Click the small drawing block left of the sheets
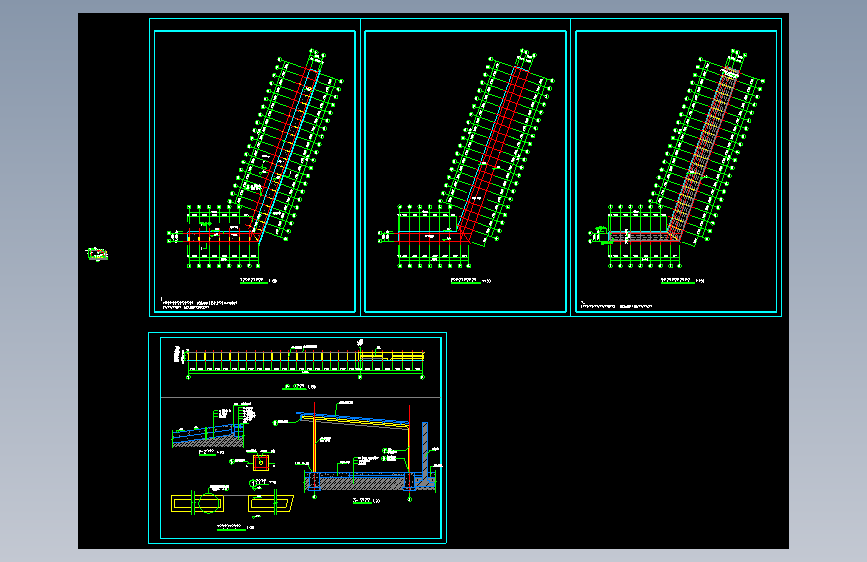The image size is (867, 562). coord(97,254)
